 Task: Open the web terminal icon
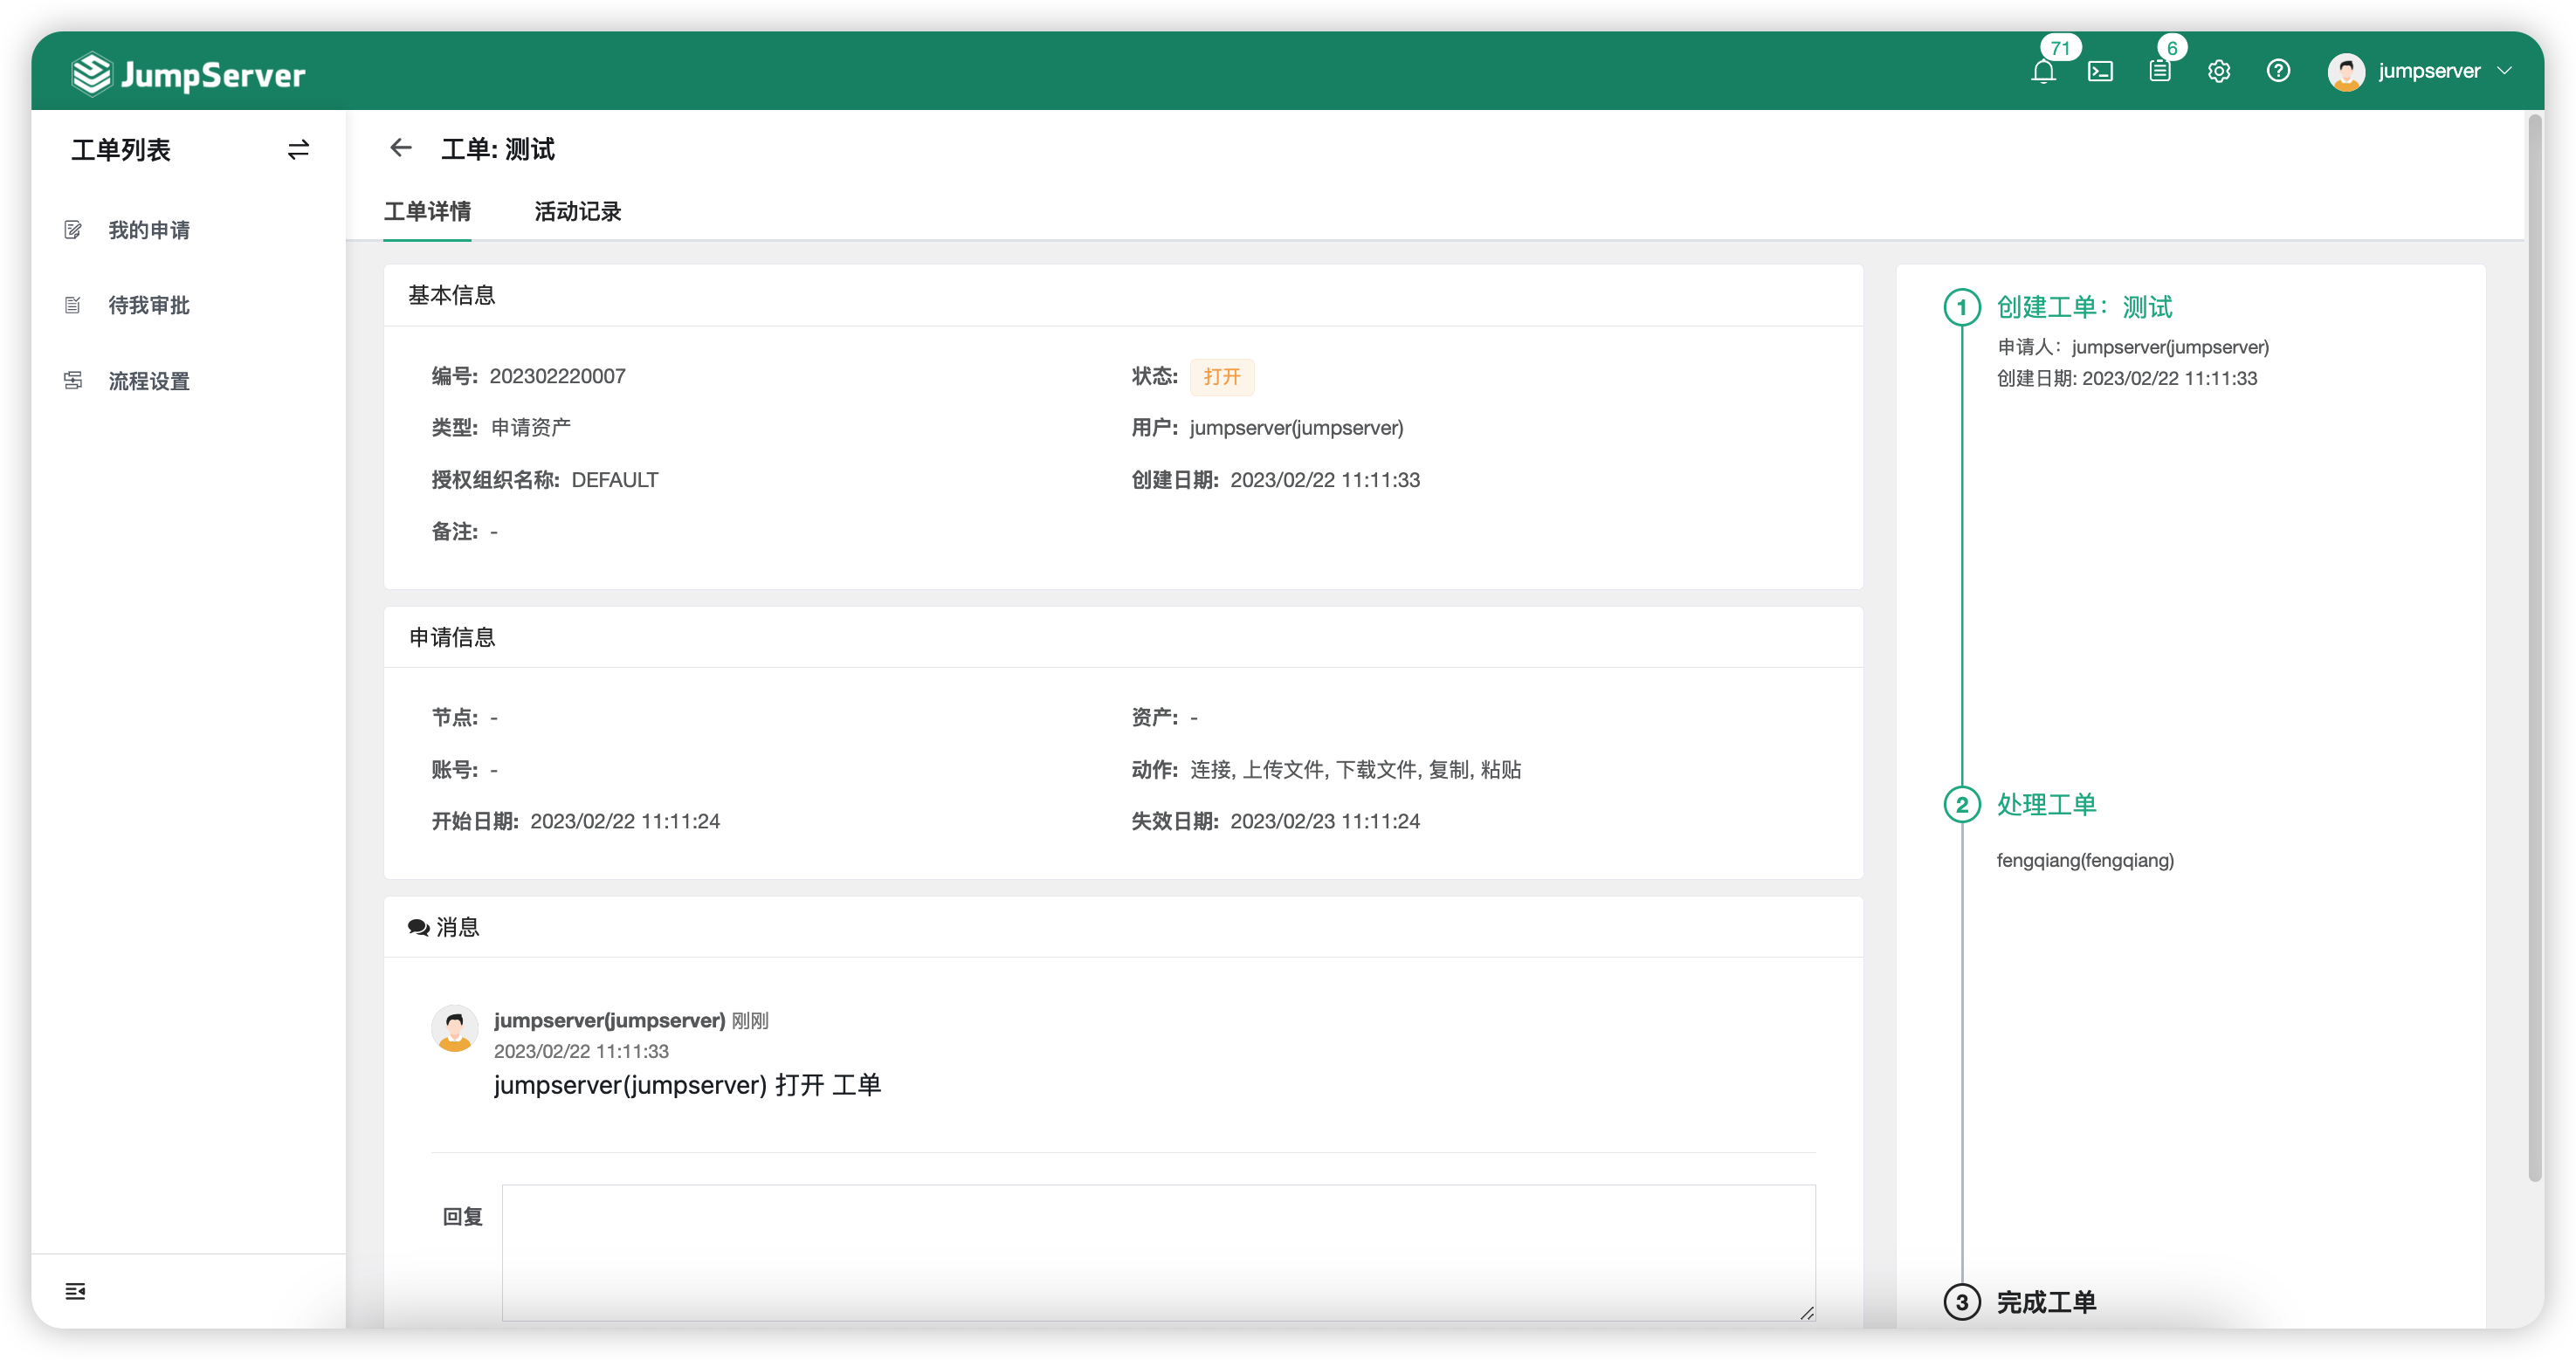click(2100, 72)
